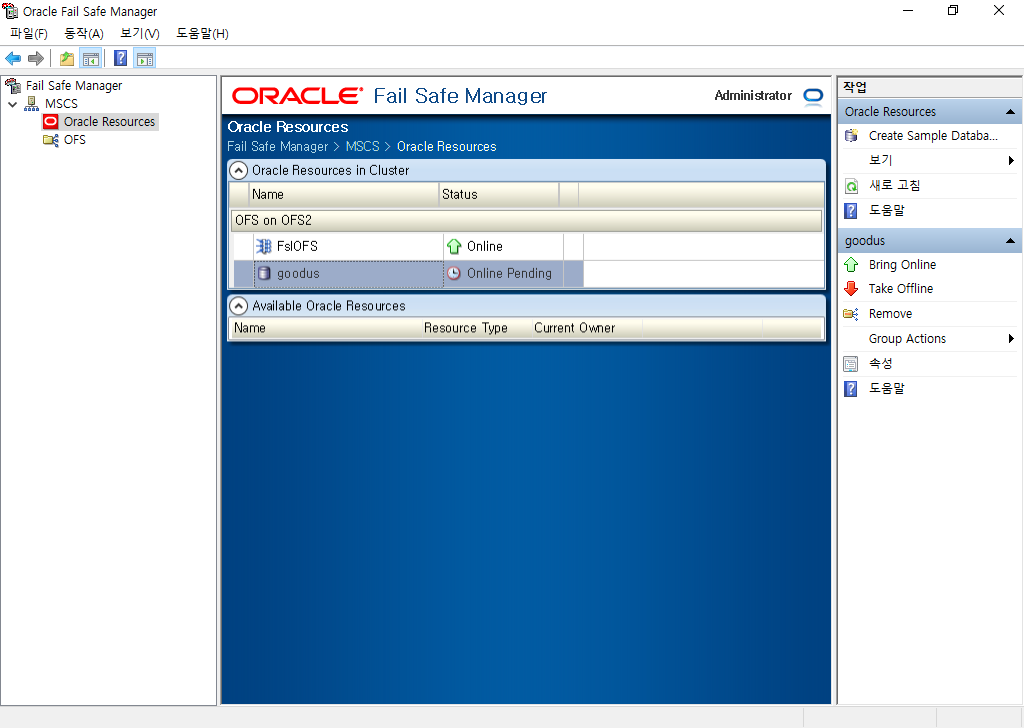Viewport: 1024px width, 728px height.
Task: Sort by the cluster resources Name column header
Action: click(x=344, y=195)
